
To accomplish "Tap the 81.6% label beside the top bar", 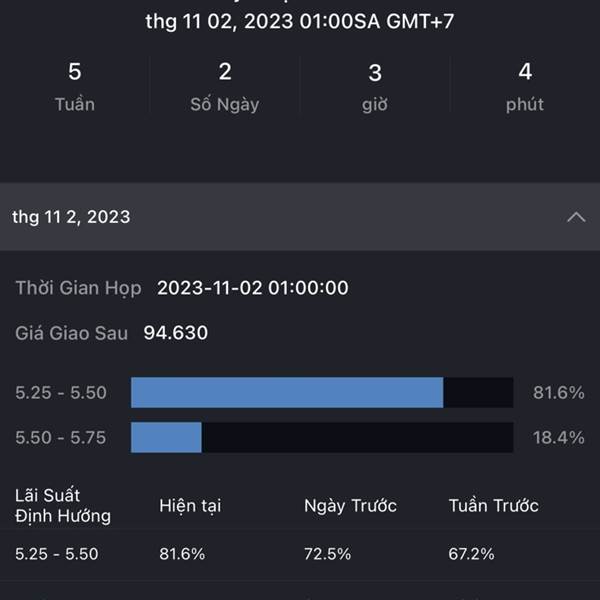I will point(558,393).
